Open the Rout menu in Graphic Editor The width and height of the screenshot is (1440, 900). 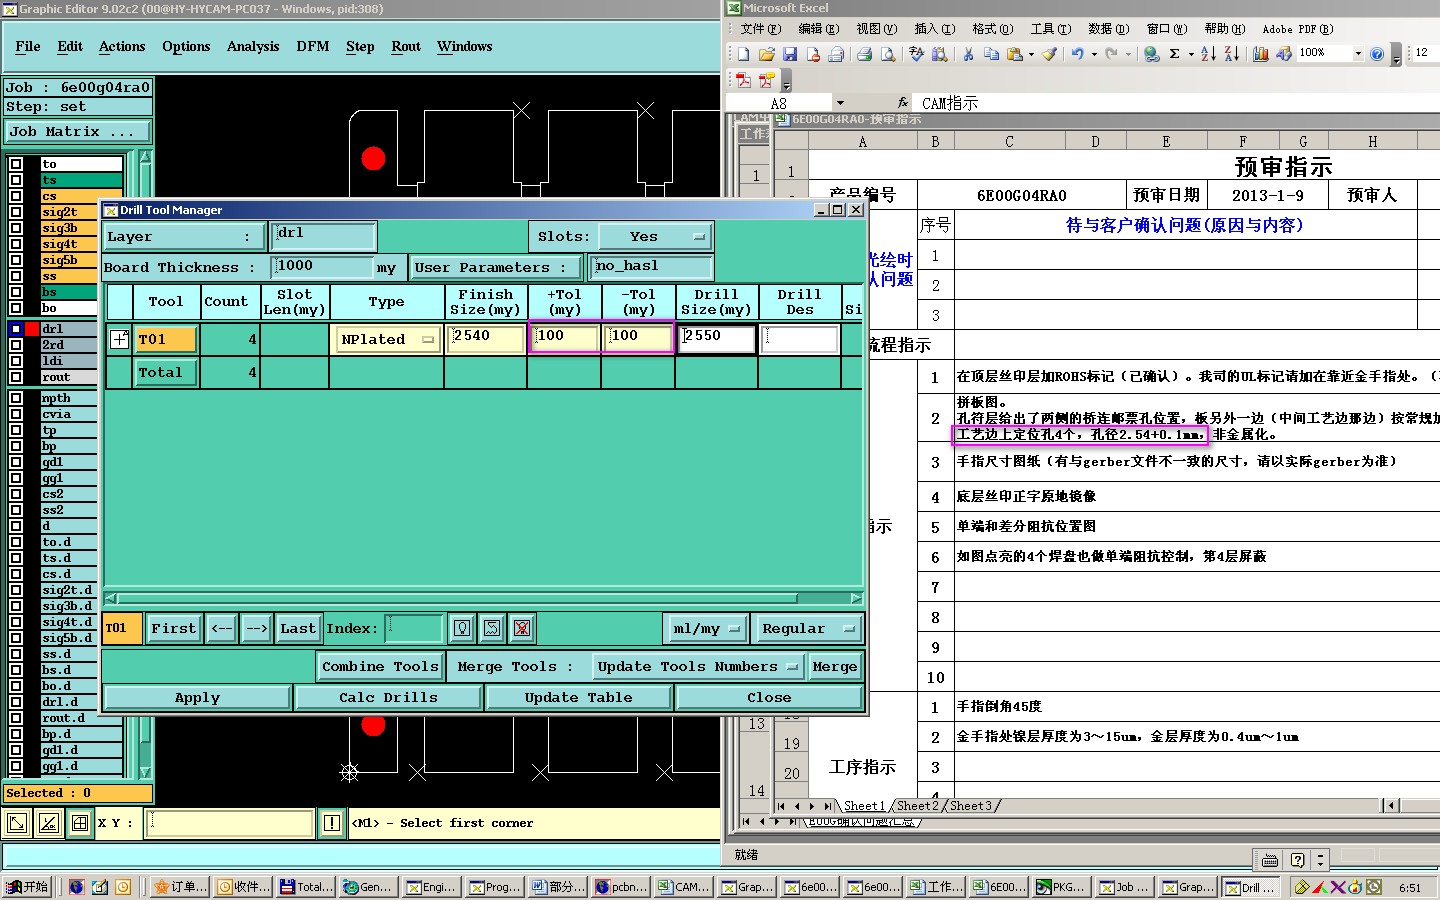[x=406, y=46]
